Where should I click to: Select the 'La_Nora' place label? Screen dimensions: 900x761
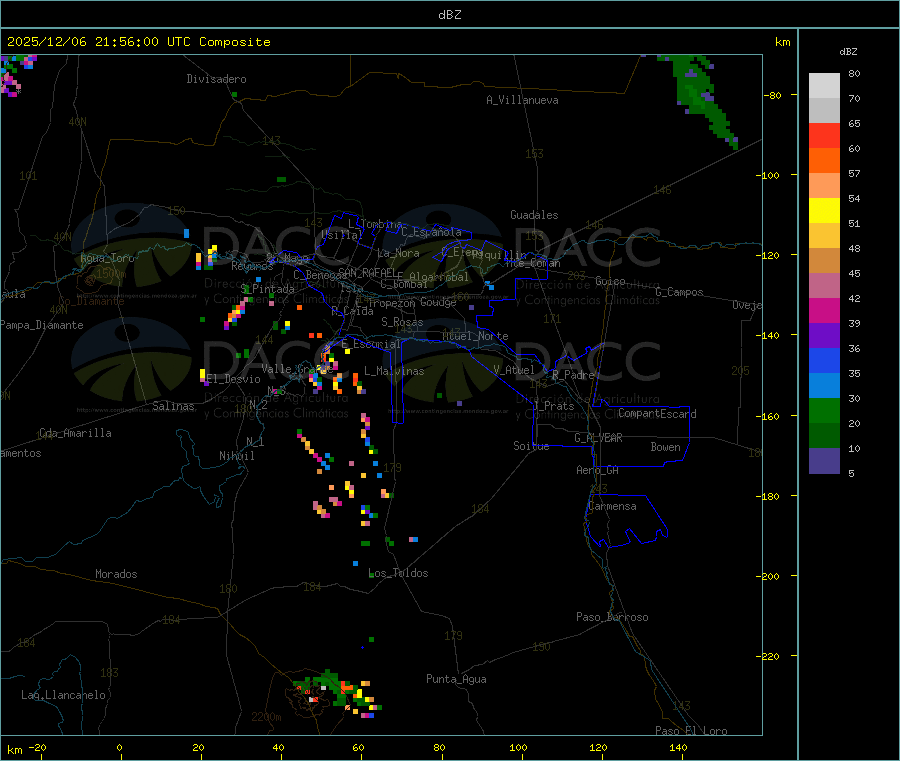(x=398, y=253)
